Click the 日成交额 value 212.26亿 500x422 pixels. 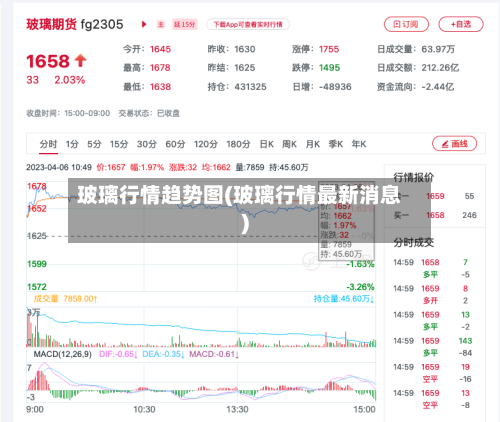[440, 68]
